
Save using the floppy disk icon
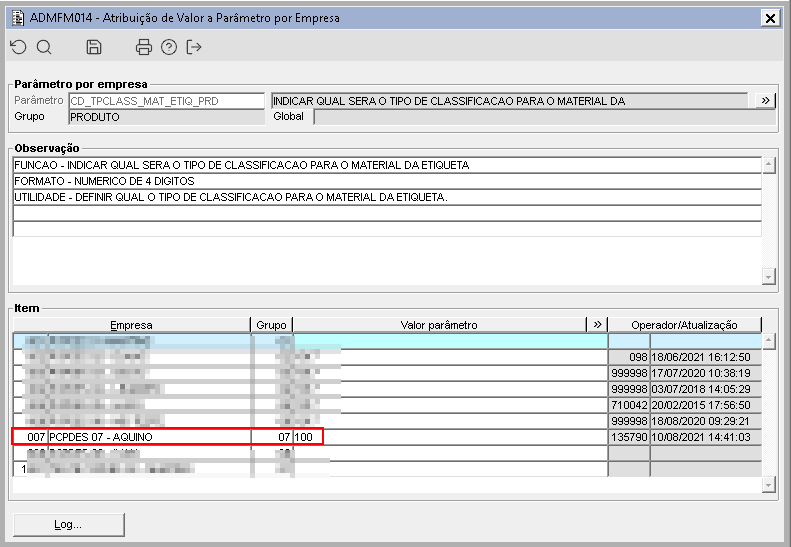pos(94,47)
